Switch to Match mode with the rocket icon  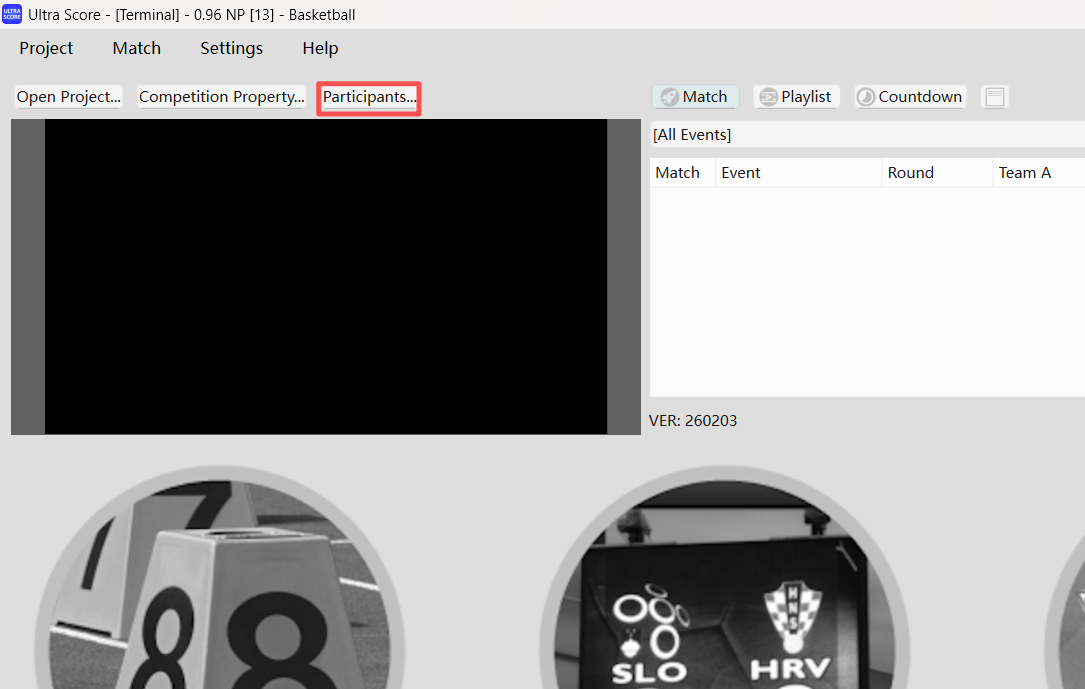695,97
